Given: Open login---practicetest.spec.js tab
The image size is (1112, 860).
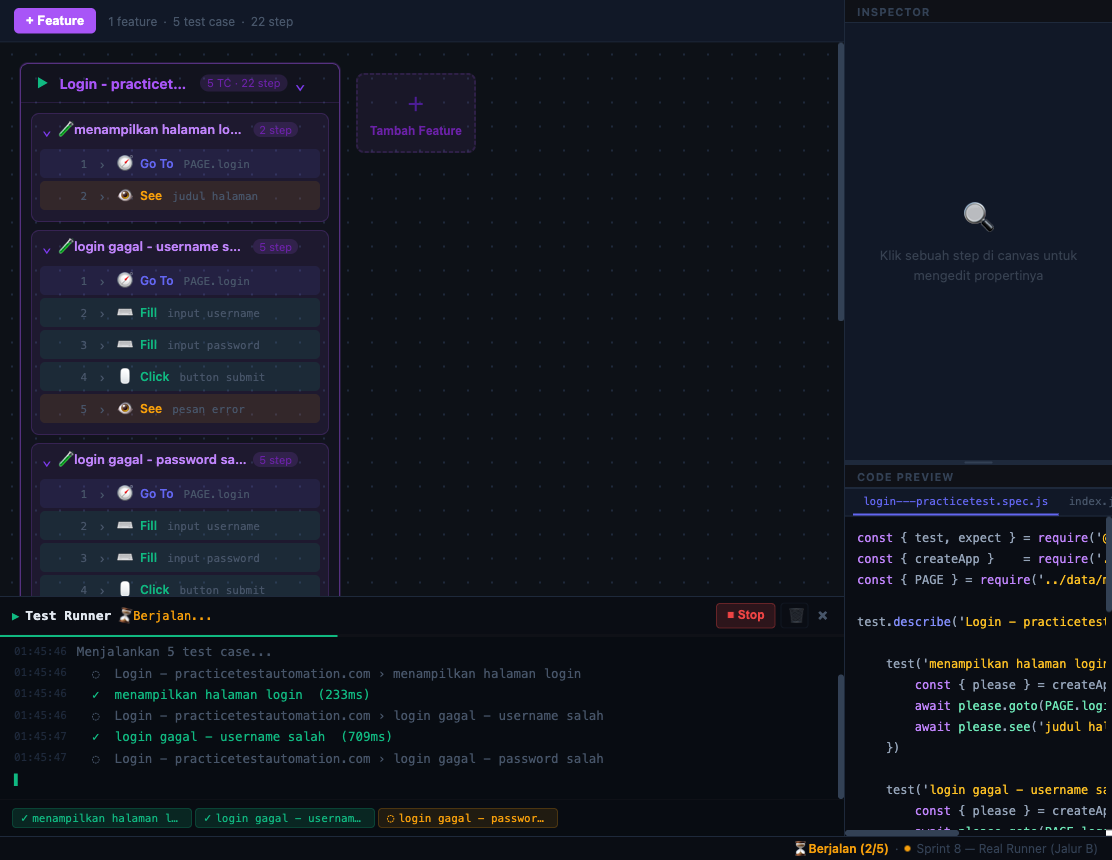Looking at the screenshot, I should (955, 501).
